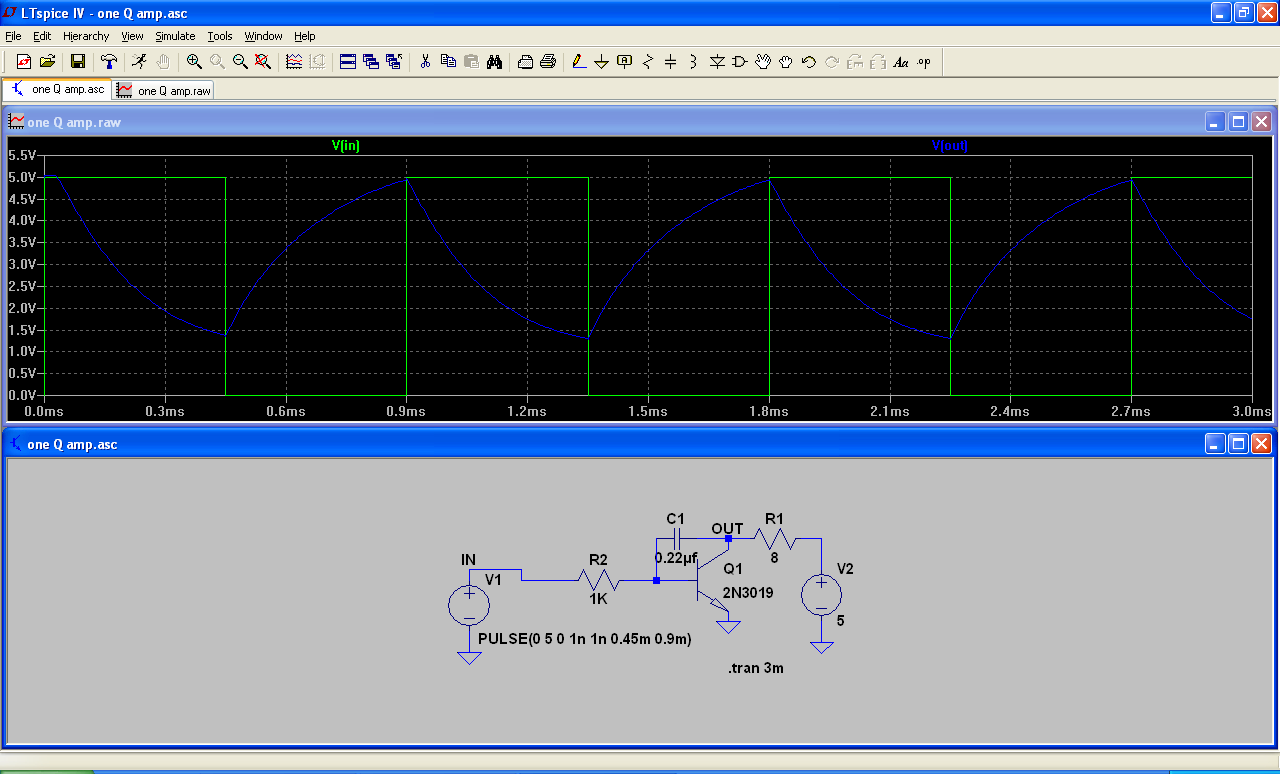Open the component gate icon

click(x=740, y=62)
